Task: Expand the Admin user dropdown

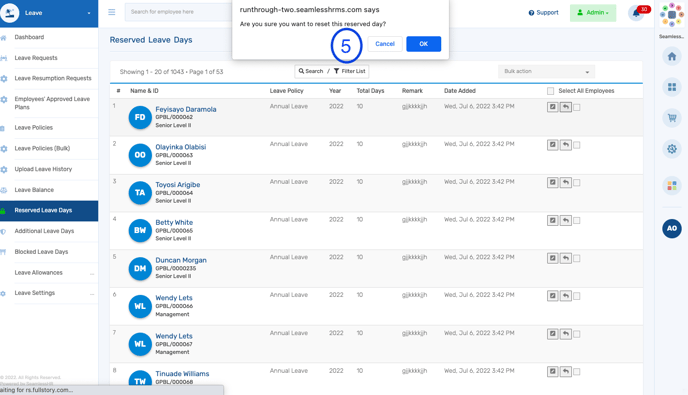Action: click(593, 13)
